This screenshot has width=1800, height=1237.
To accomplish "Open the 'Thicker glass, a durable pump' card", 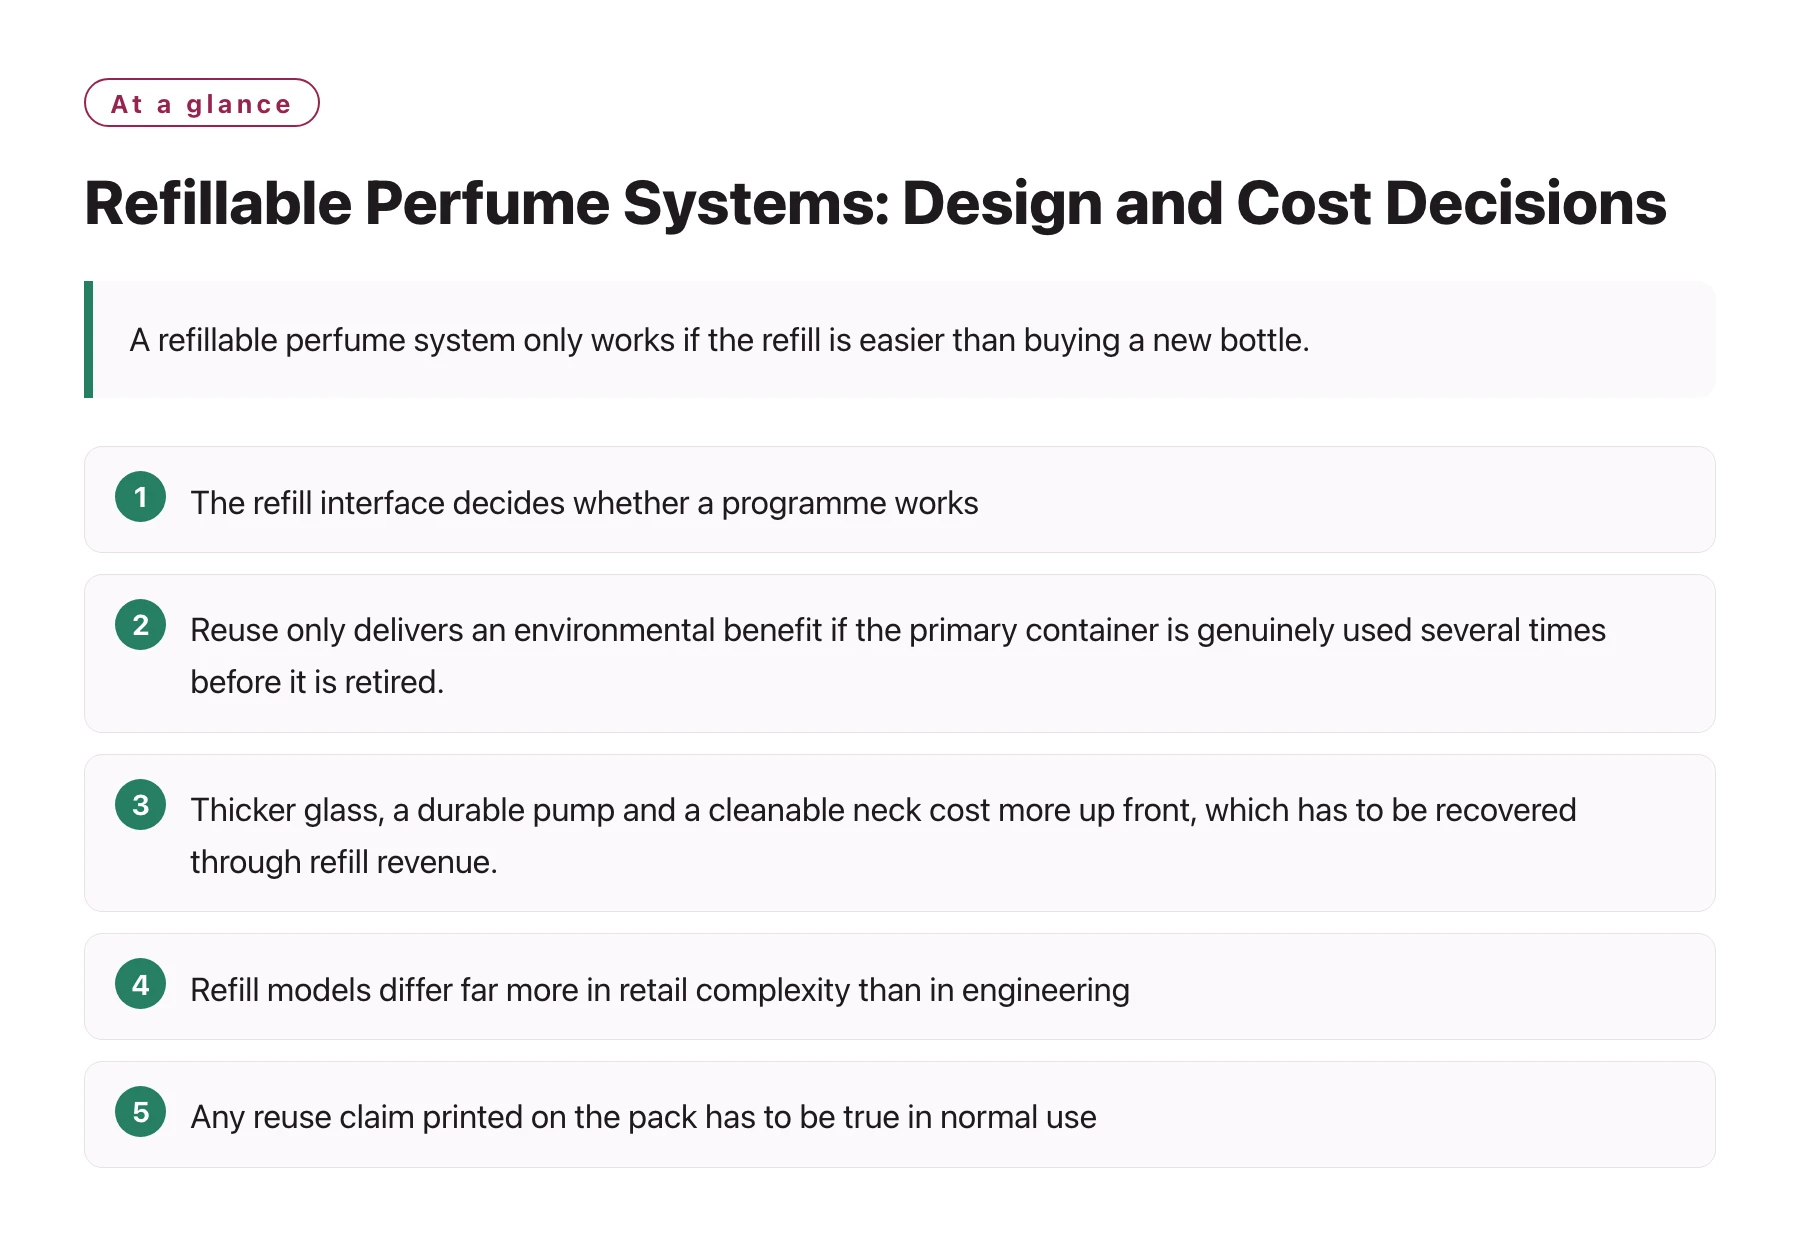I will 900,833.
